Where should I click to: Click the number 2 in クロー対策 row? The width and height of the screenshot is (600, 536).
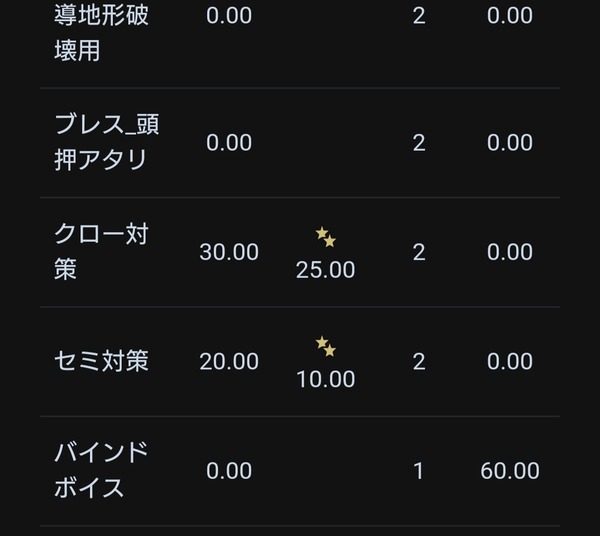(419, 252)
